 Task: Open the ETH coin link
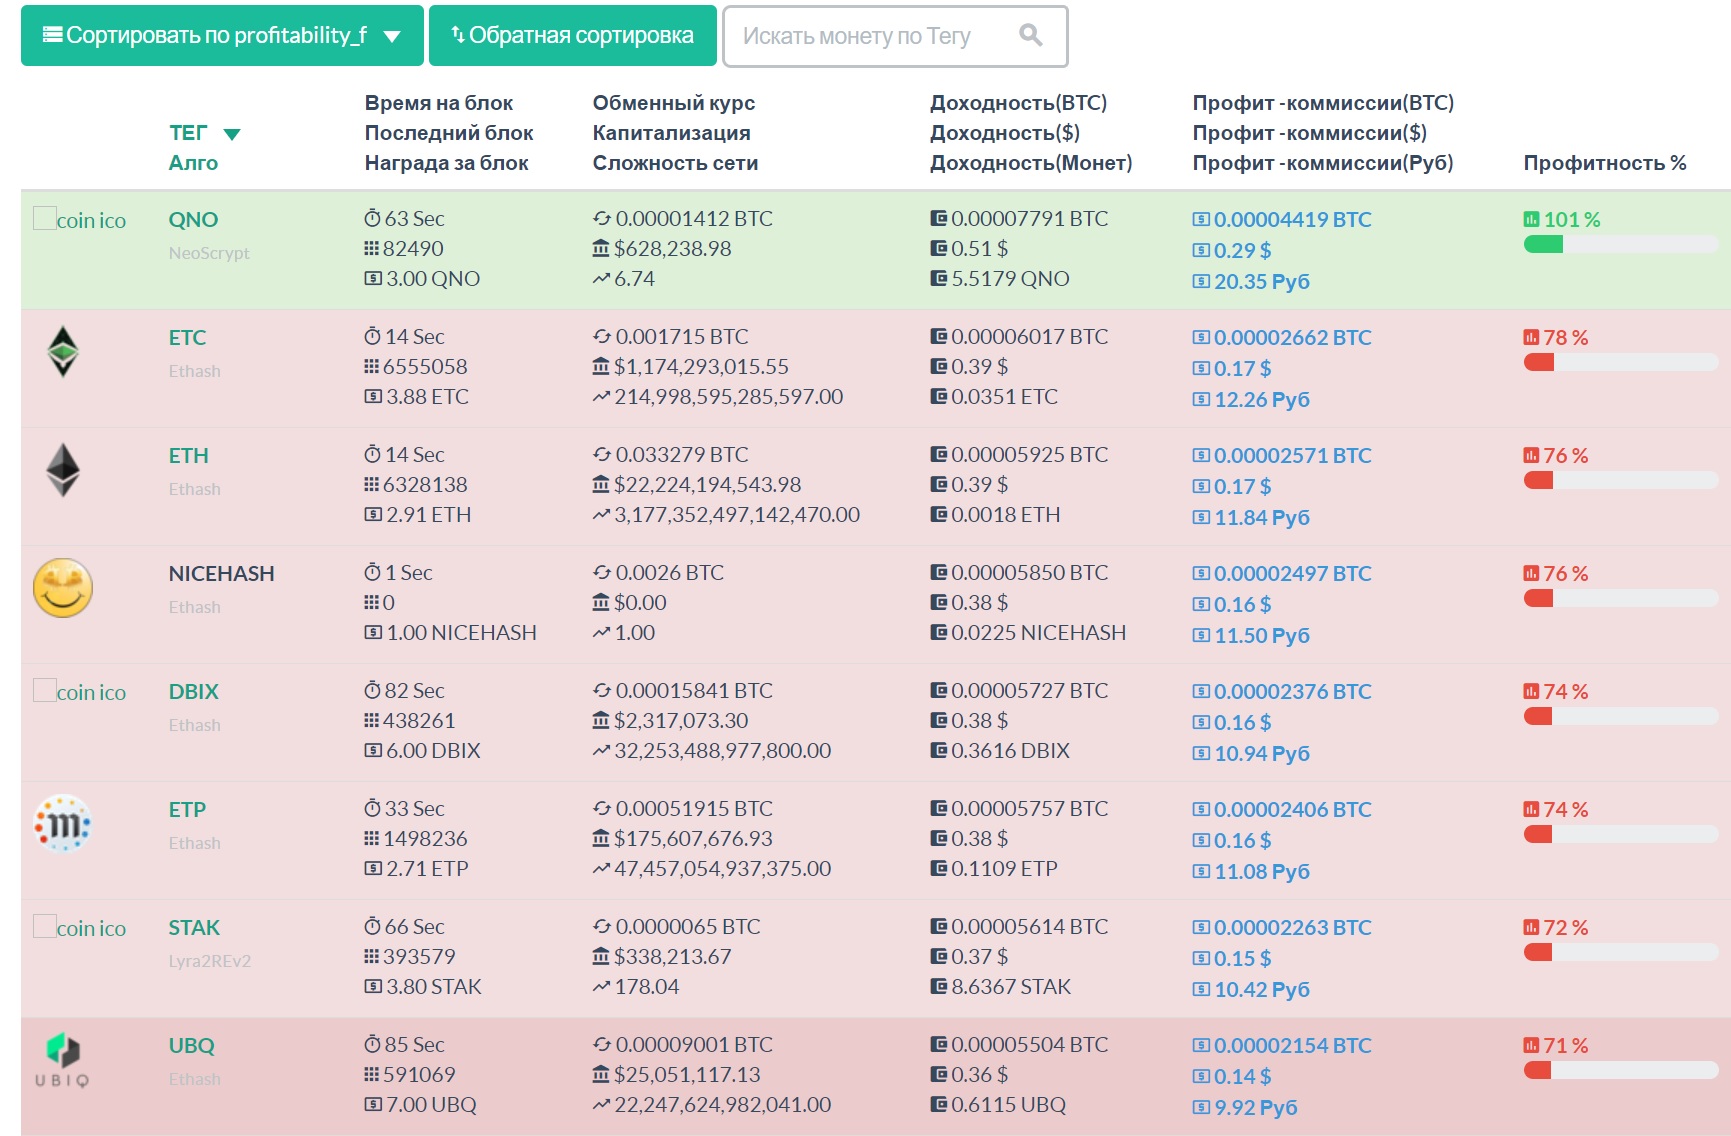[188, 456]
